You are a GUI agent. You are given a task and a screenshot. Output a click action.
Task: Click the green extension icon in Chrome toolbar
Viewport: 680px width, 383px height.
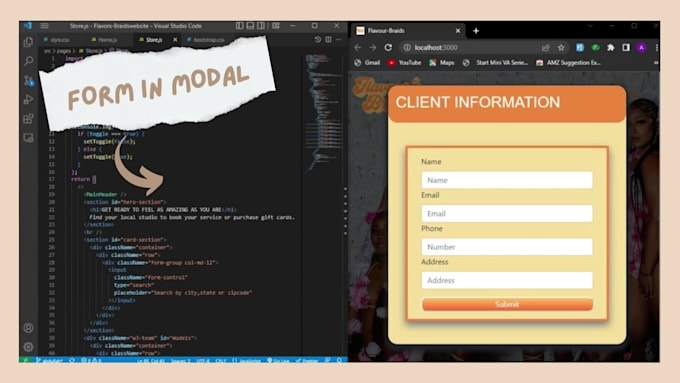(x=595, y=47)
